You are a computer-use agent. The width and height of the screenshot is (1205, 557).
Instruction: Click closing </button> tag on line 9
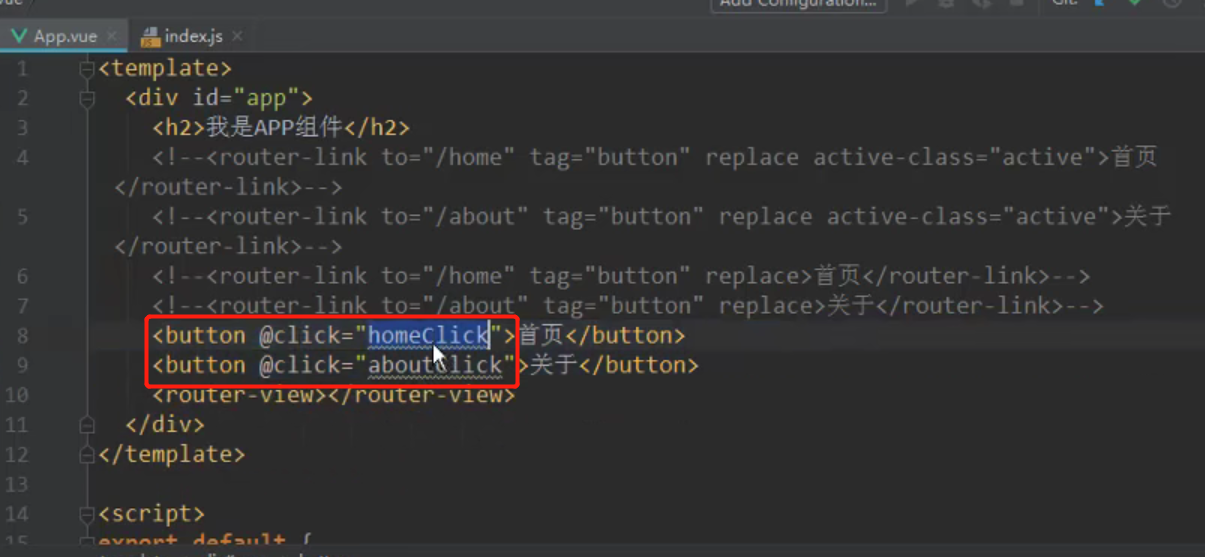point(638,365)
